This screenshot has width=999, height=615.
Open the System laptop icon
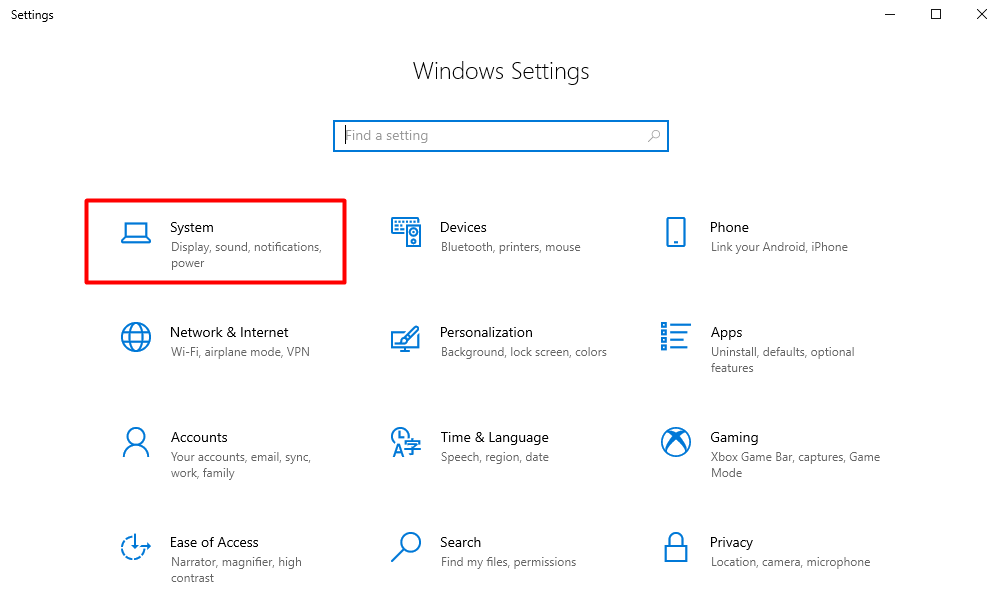tap(136, 233)
